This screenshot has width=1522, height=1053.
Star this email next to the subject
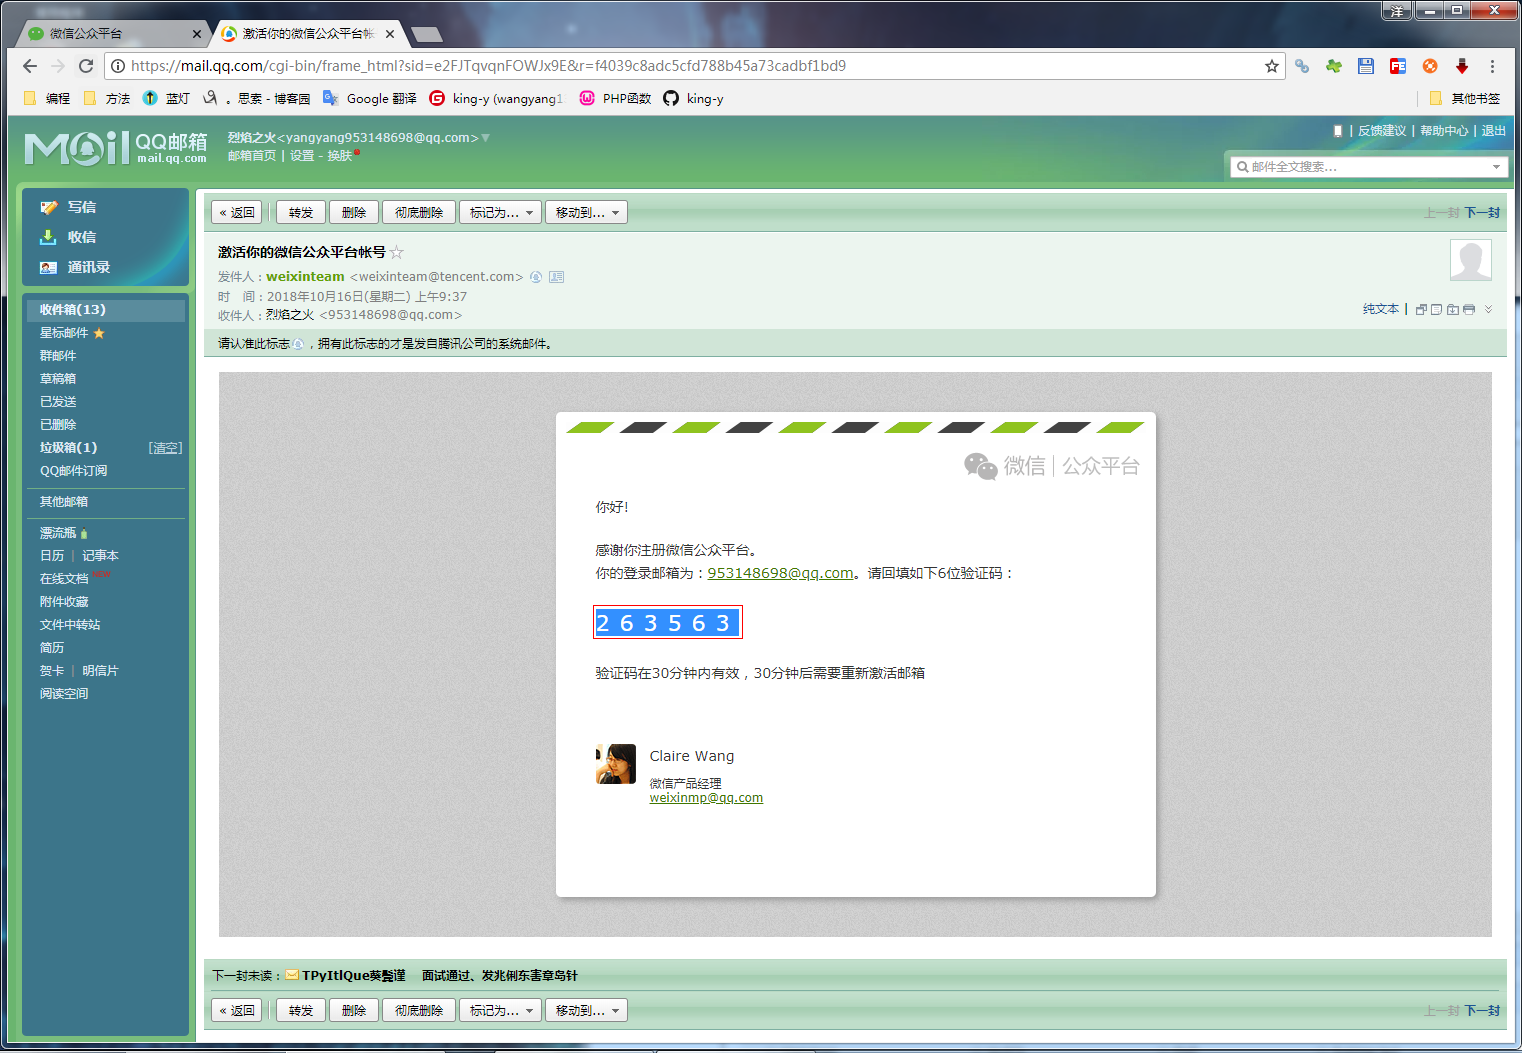pos(397,252)
